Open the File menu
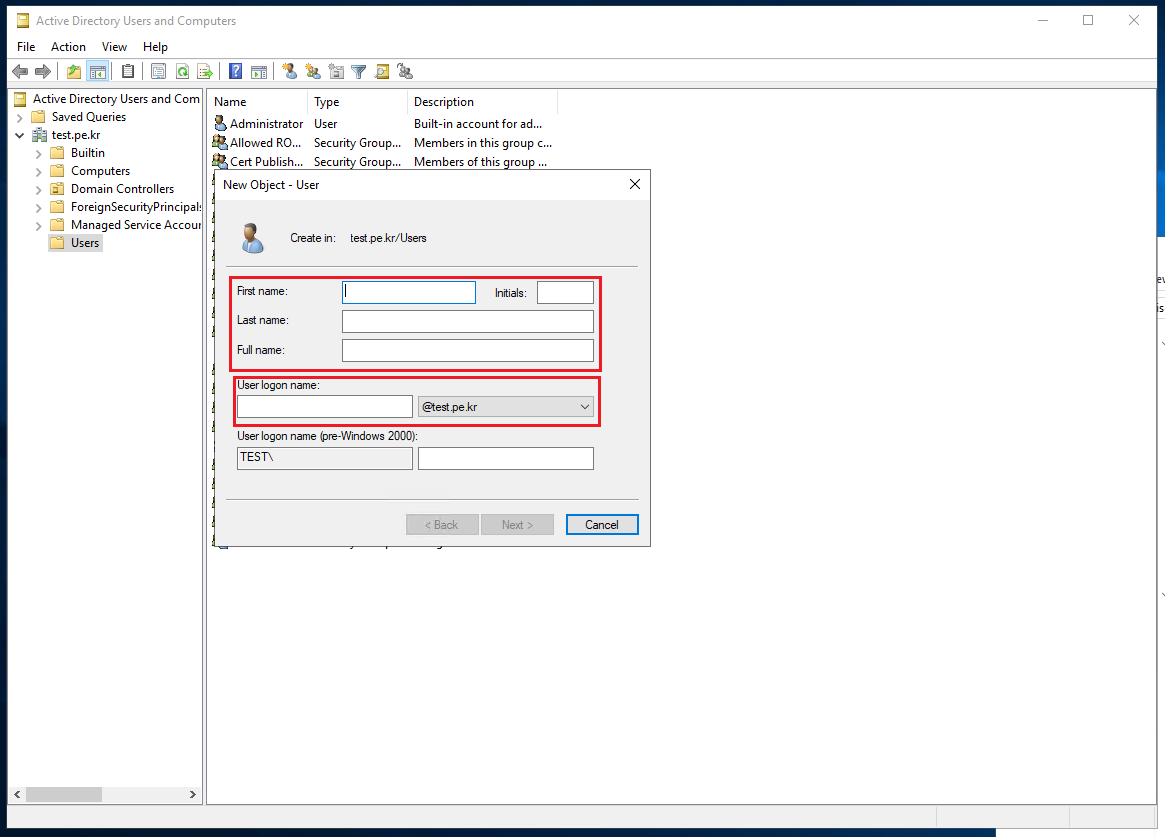 point(26,47)
